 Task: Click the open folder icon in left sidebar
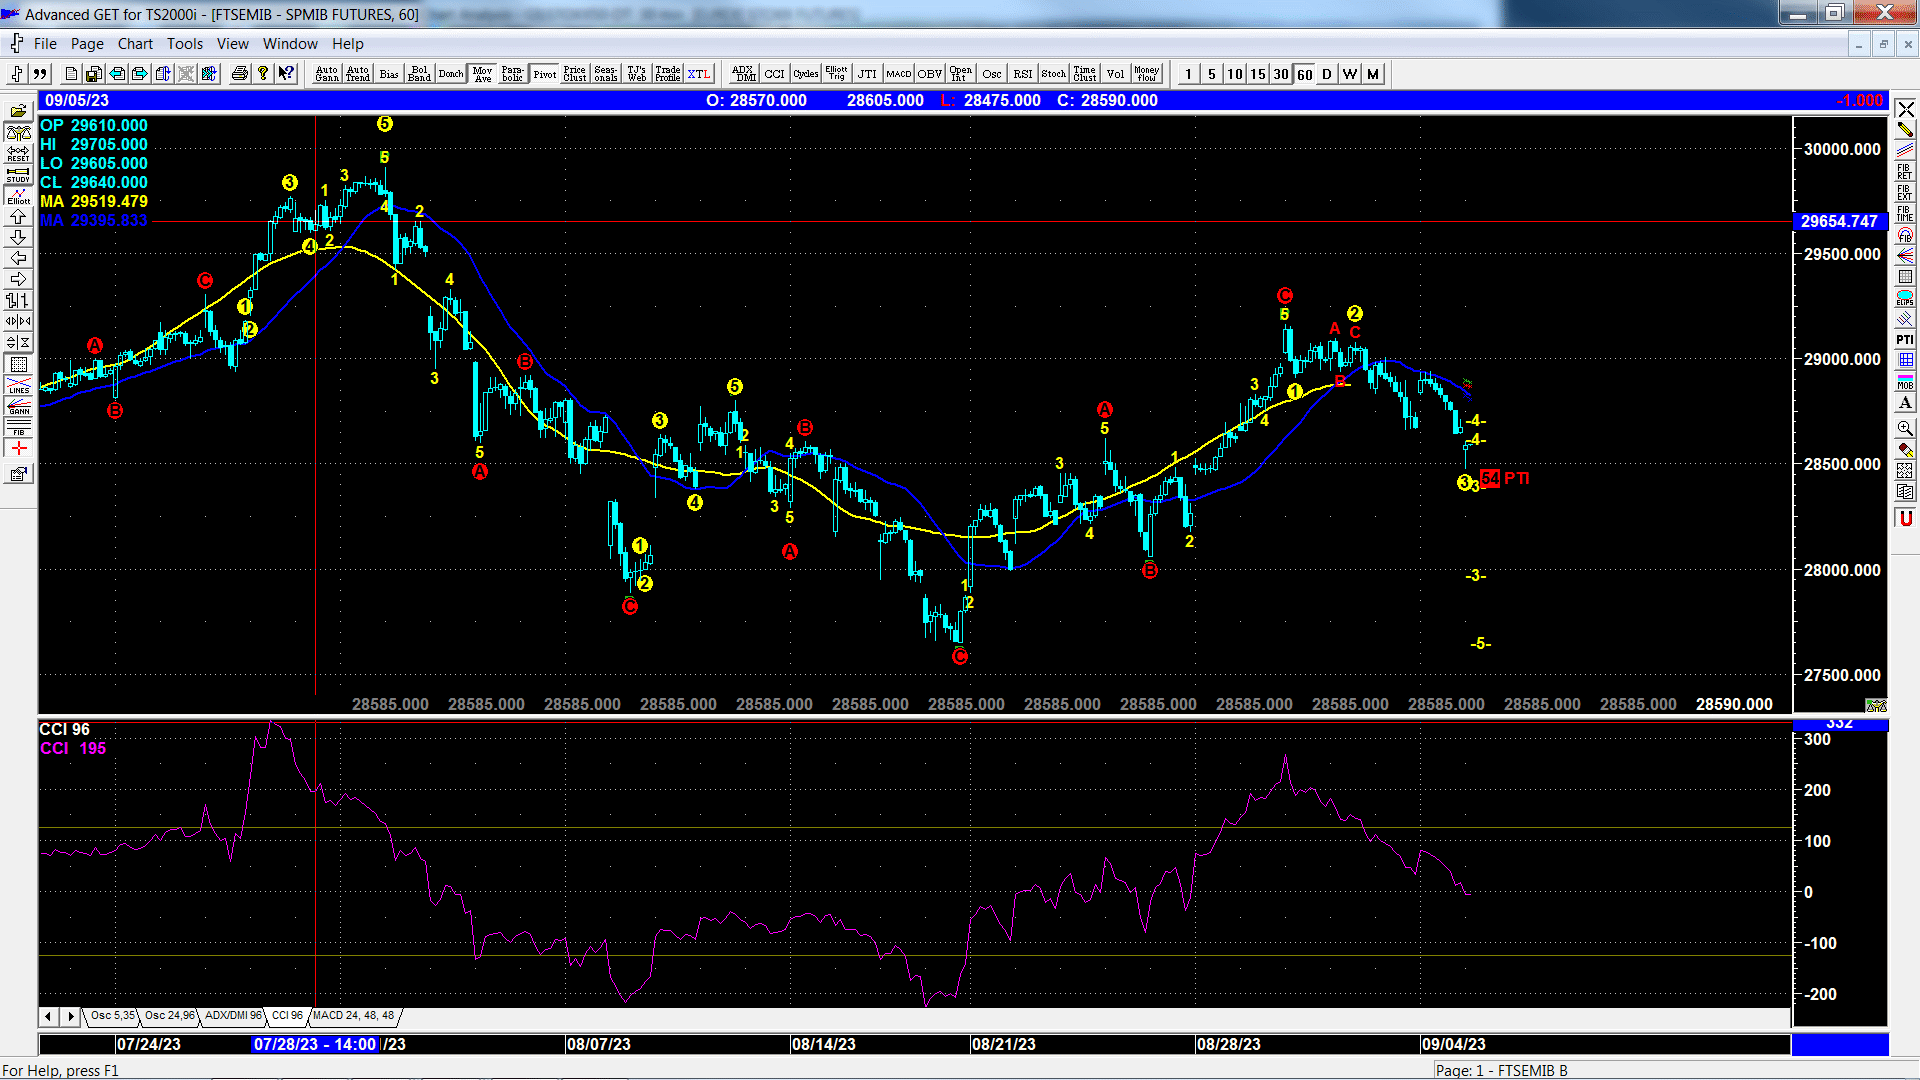(x=18, y=111)
